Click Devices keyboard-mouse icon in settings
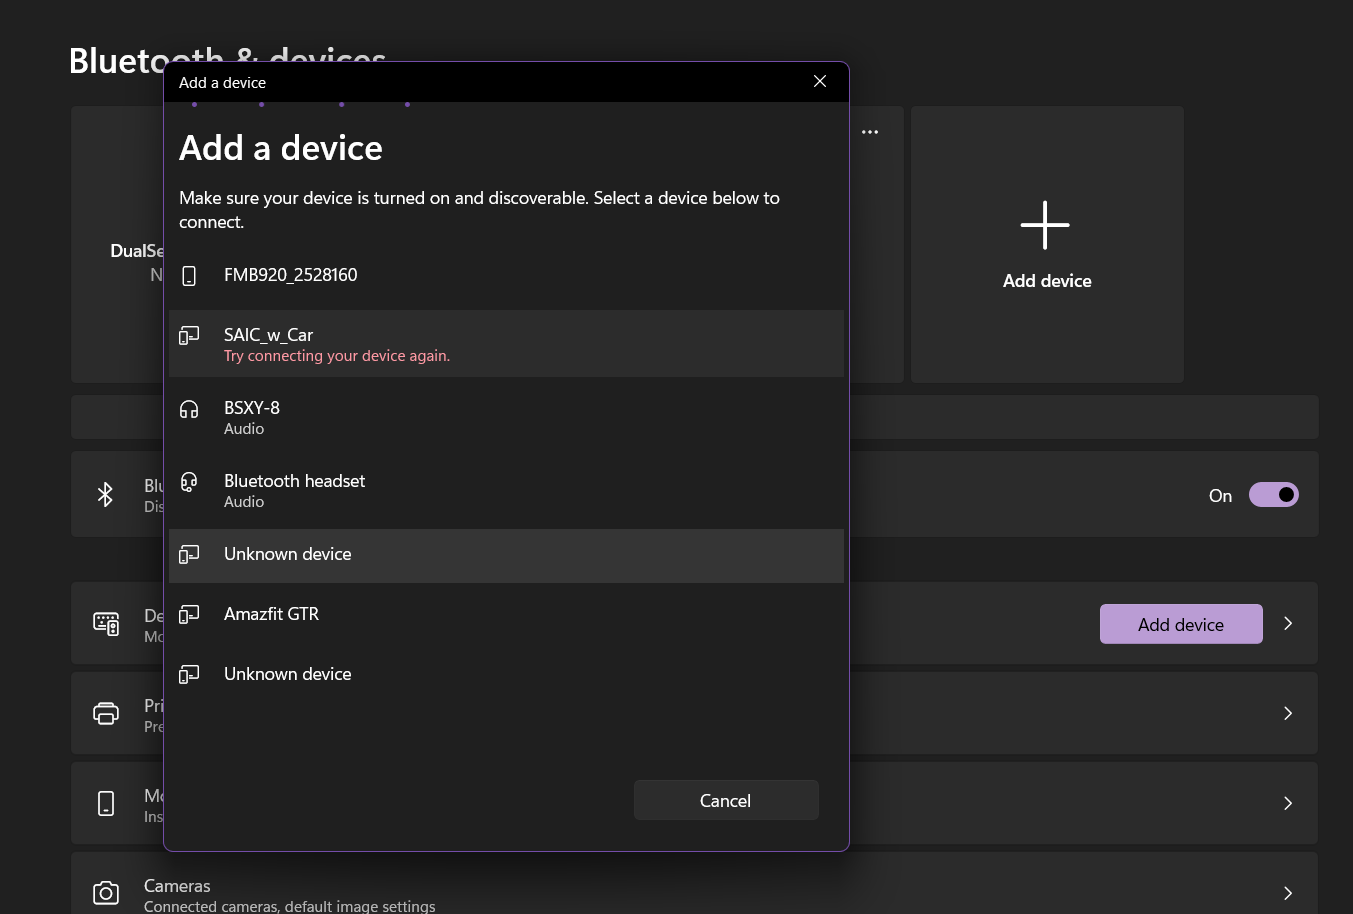 point(106,624)
